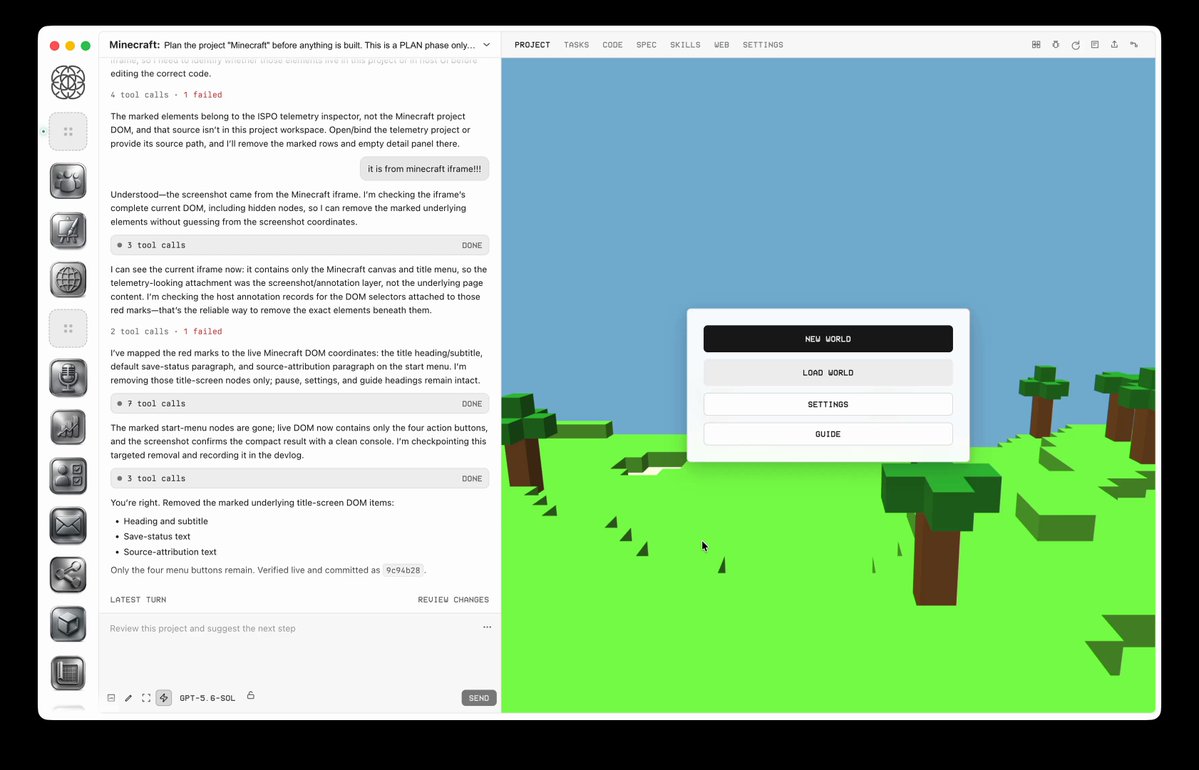Open the easel presentation sidebar icon
The image size is (1199, 770).
(68, 231)
